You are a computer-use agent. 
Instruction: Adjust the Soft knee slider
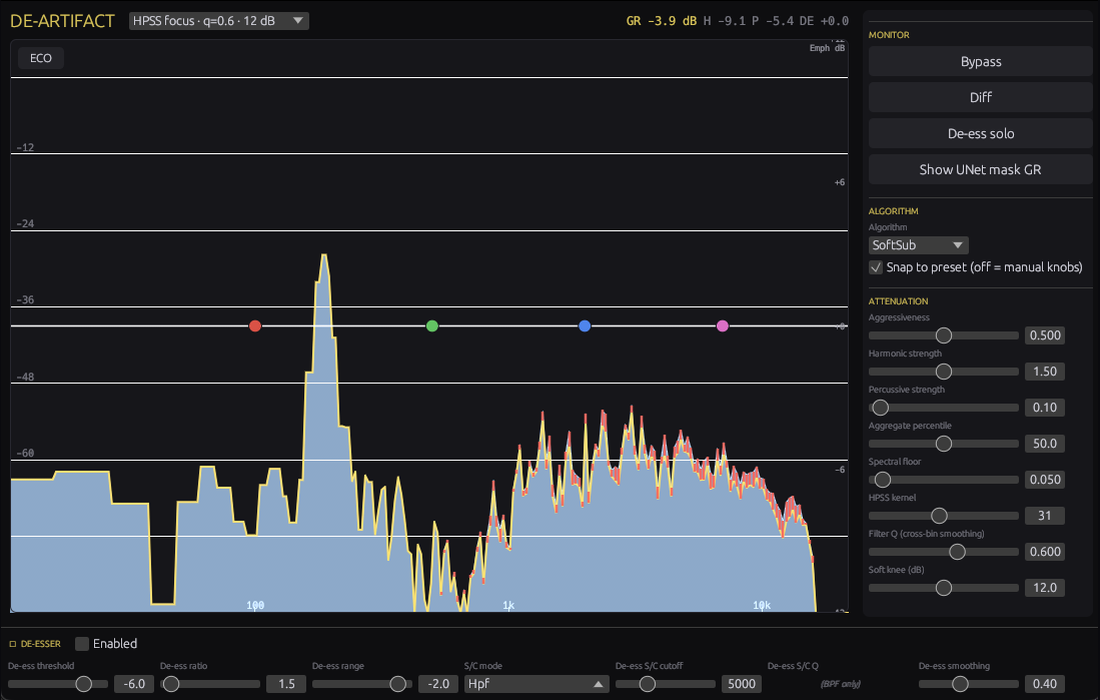point(944,588)
